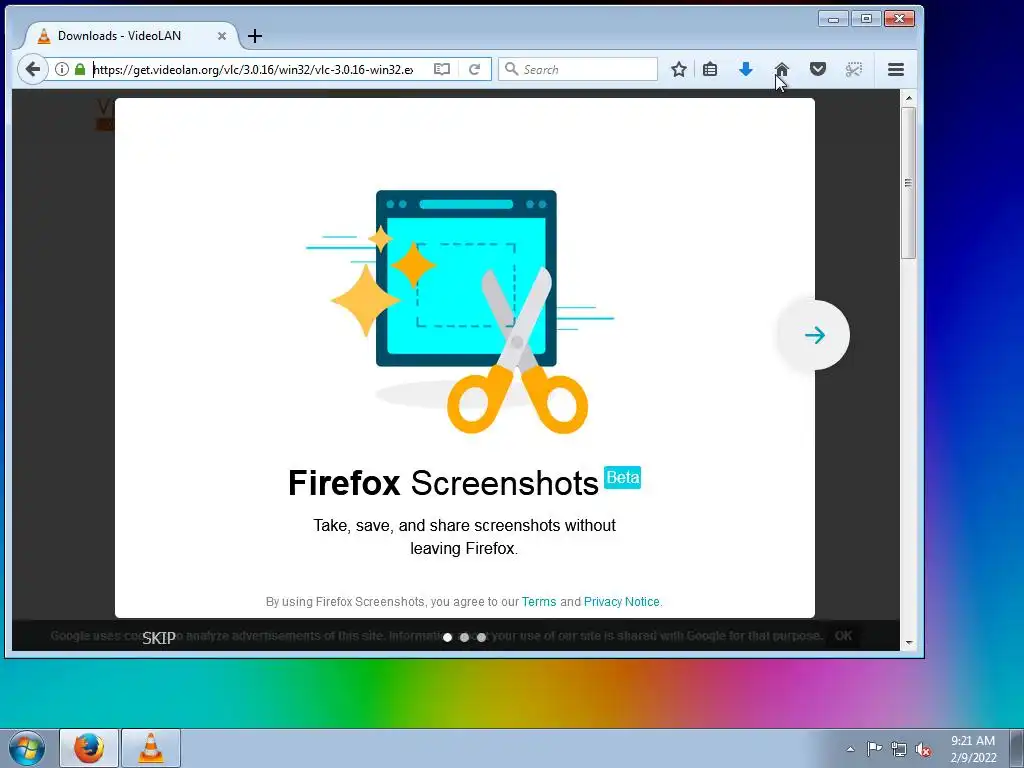The image size is (1024, 768).
Task: Click the Firefox Screenshots illustration
Action: (x=460, y=312)
